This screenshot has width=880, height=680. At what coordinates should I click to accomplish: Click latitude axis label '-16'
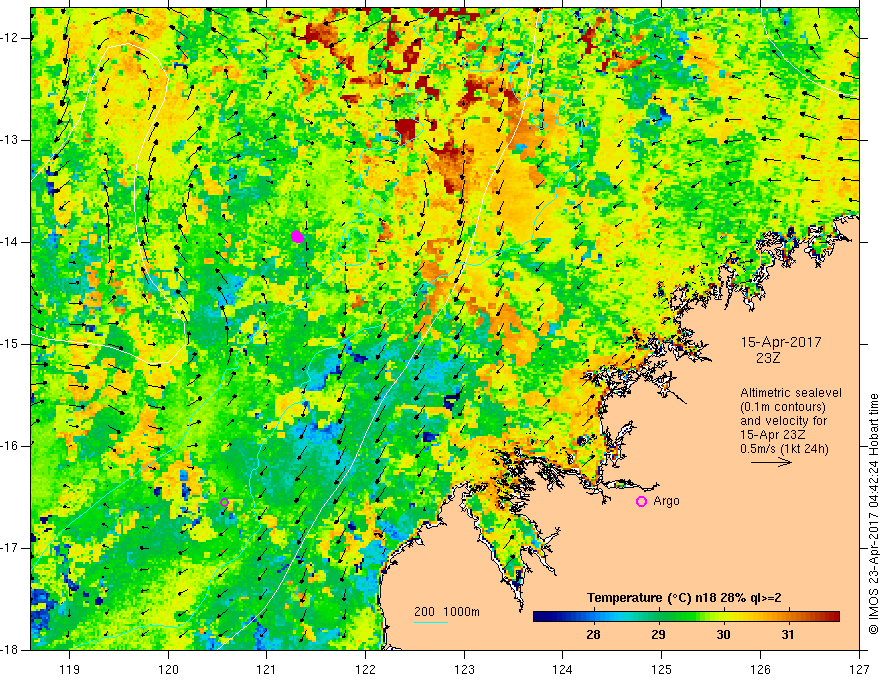[x=10, y=446]
